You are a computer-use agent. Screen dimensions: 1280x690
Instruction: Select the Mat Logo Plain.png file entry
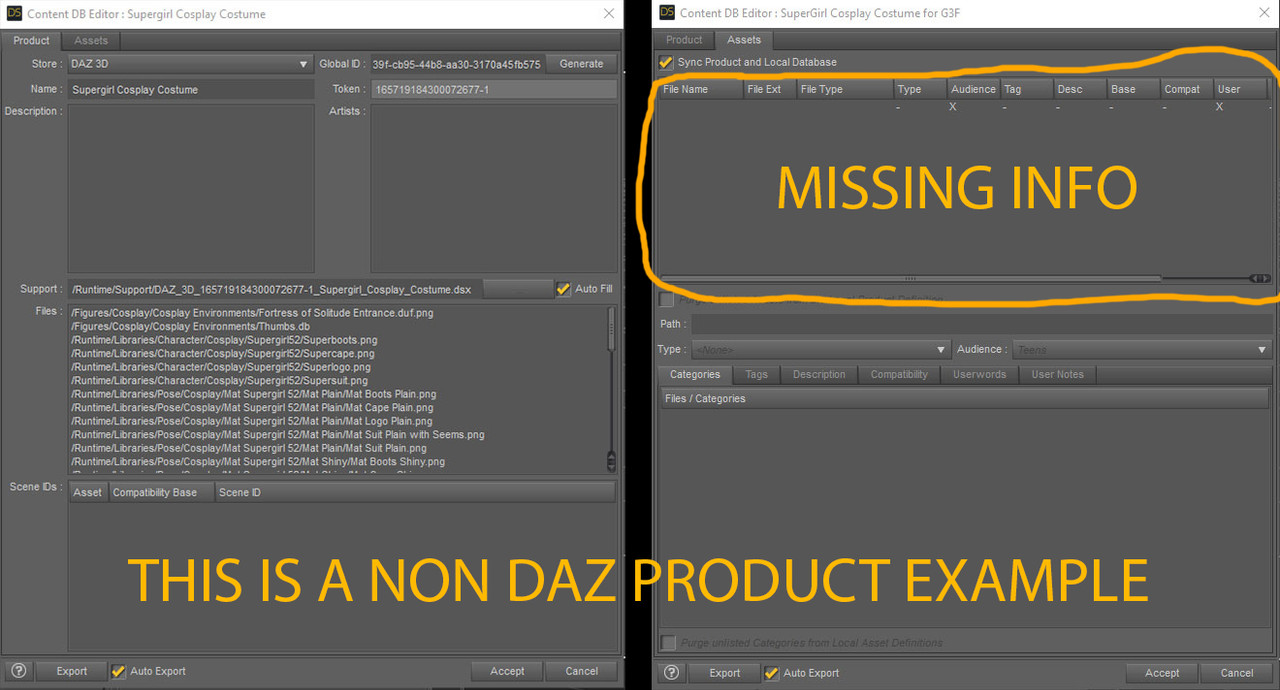pyautogui.click(x=251, y=421)
